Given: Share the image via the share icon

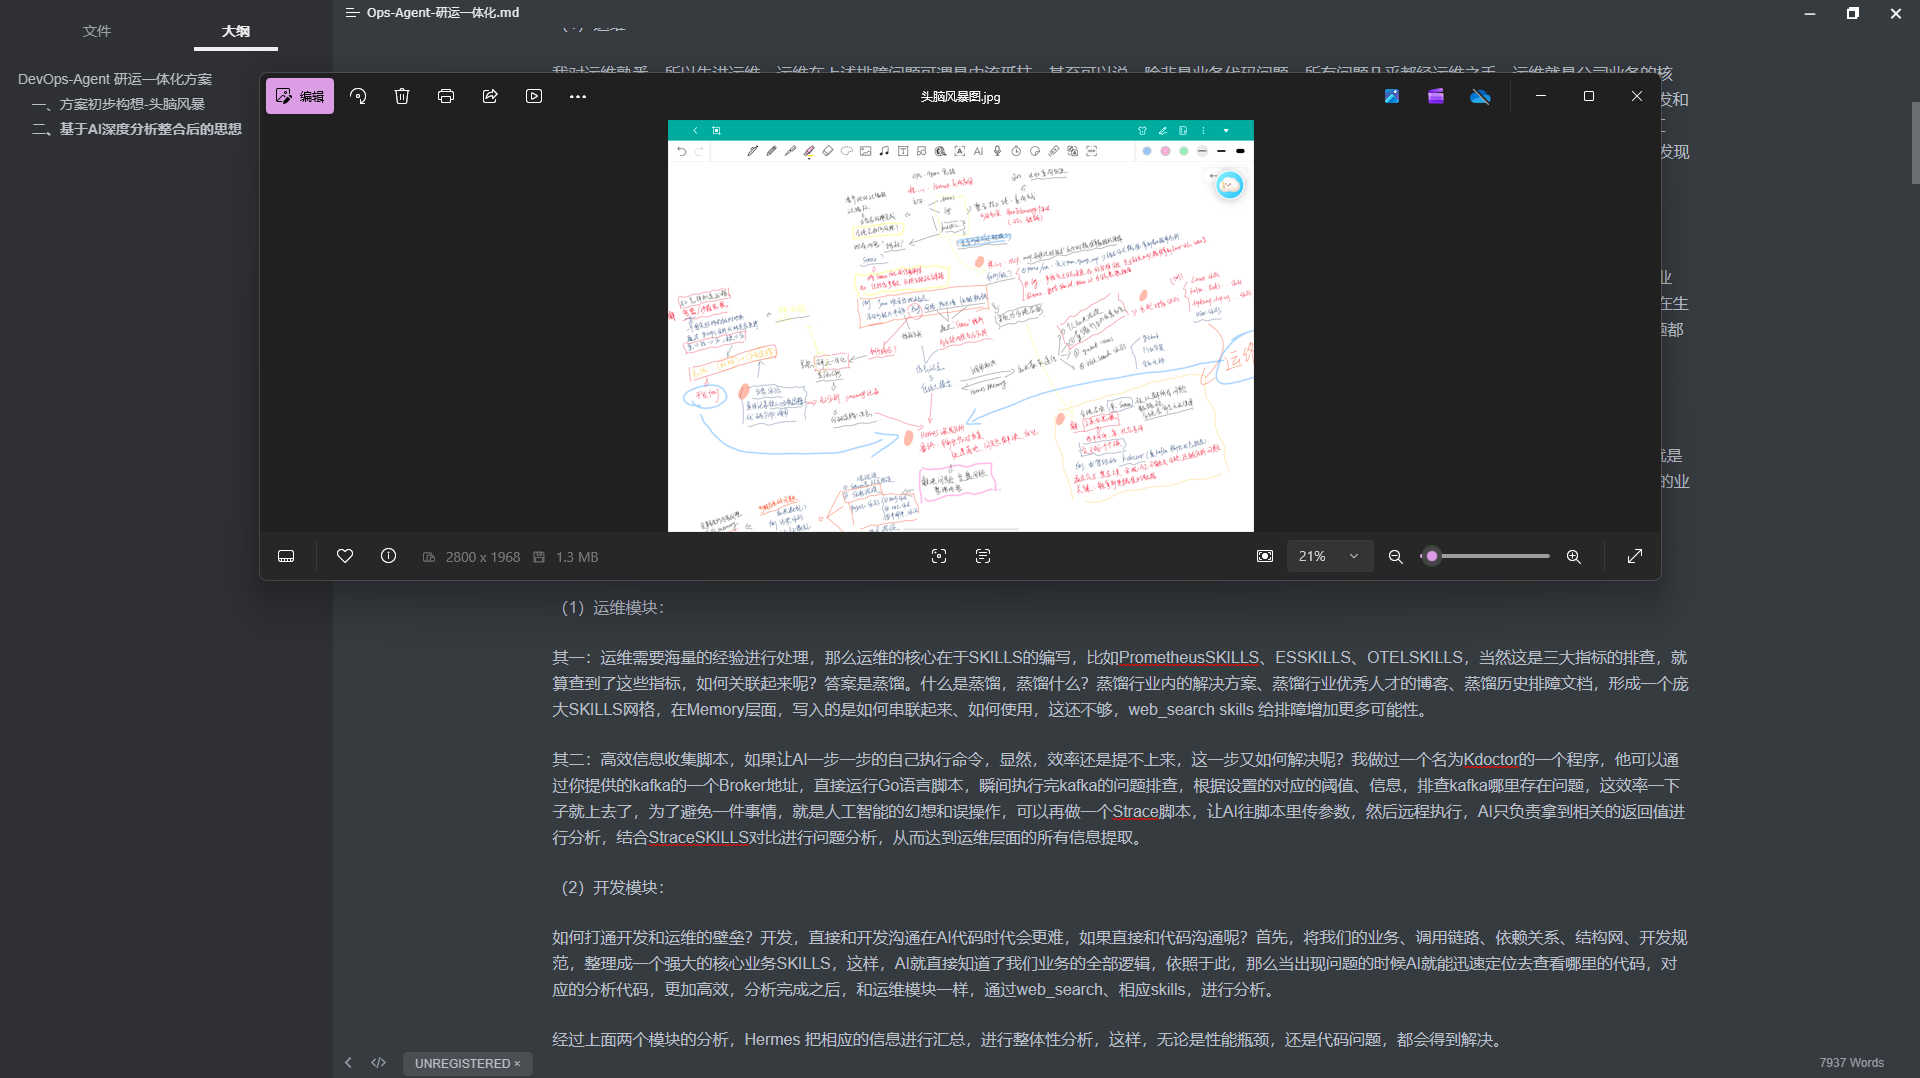Looking at the screenshot, I should pos(490,97).
